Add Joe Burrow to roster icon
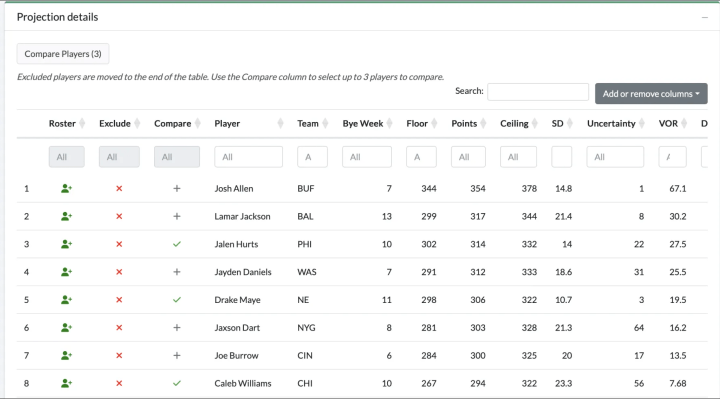The image size is (720, 399). pyautogui.click(x=67, y=355)
